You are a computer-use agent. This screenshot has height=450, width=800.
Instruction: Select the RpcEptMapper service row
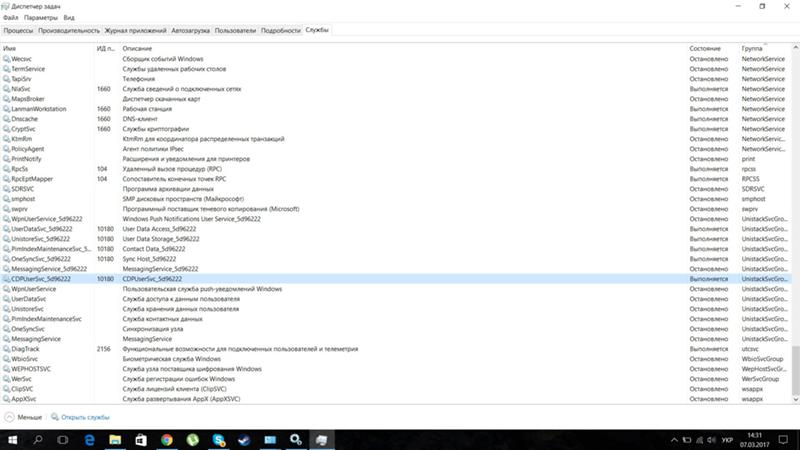click(x=396, y=179)
